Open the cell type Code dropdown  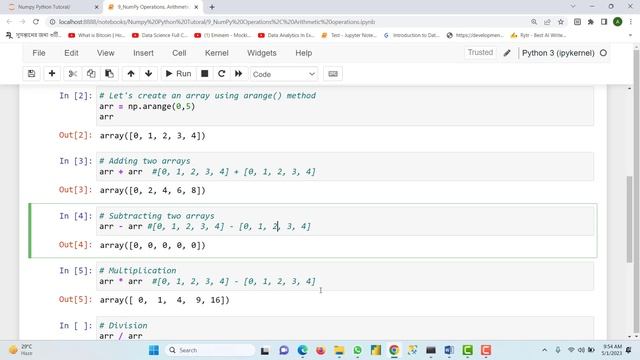(284, 74)
